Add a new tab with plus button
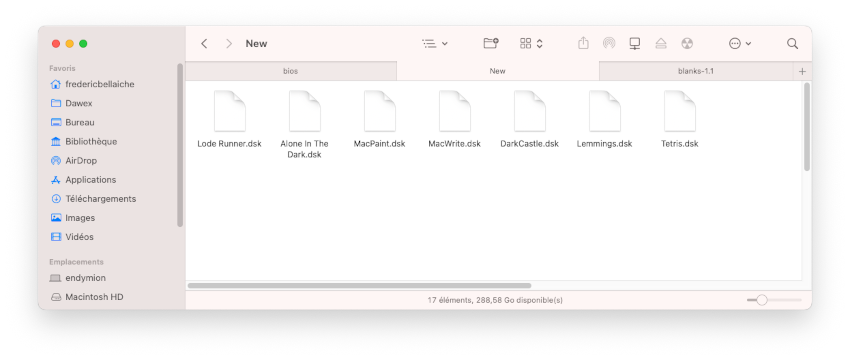Screen dimensions: 850x360 802,71
